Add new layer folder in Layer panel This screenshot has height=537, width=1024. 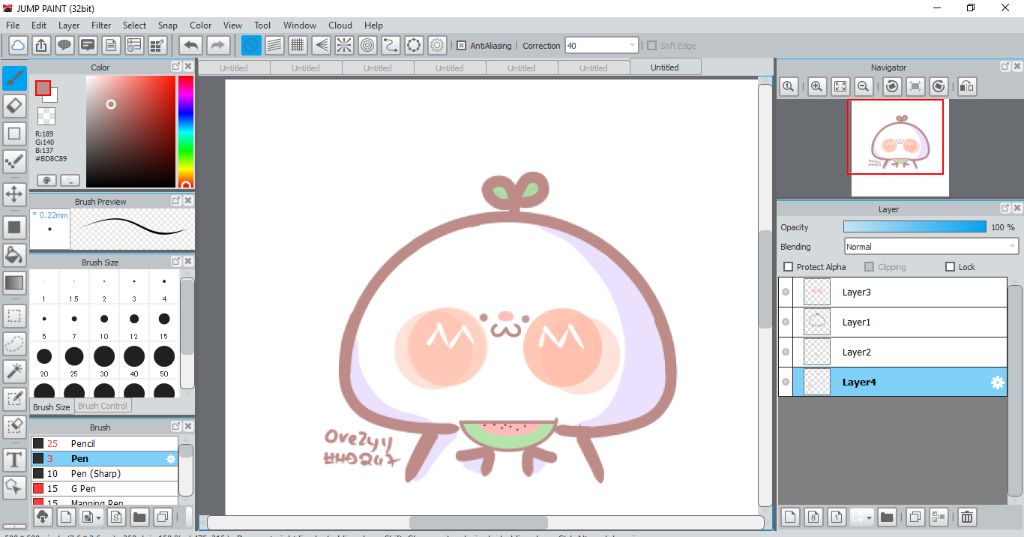click(886, 517)
